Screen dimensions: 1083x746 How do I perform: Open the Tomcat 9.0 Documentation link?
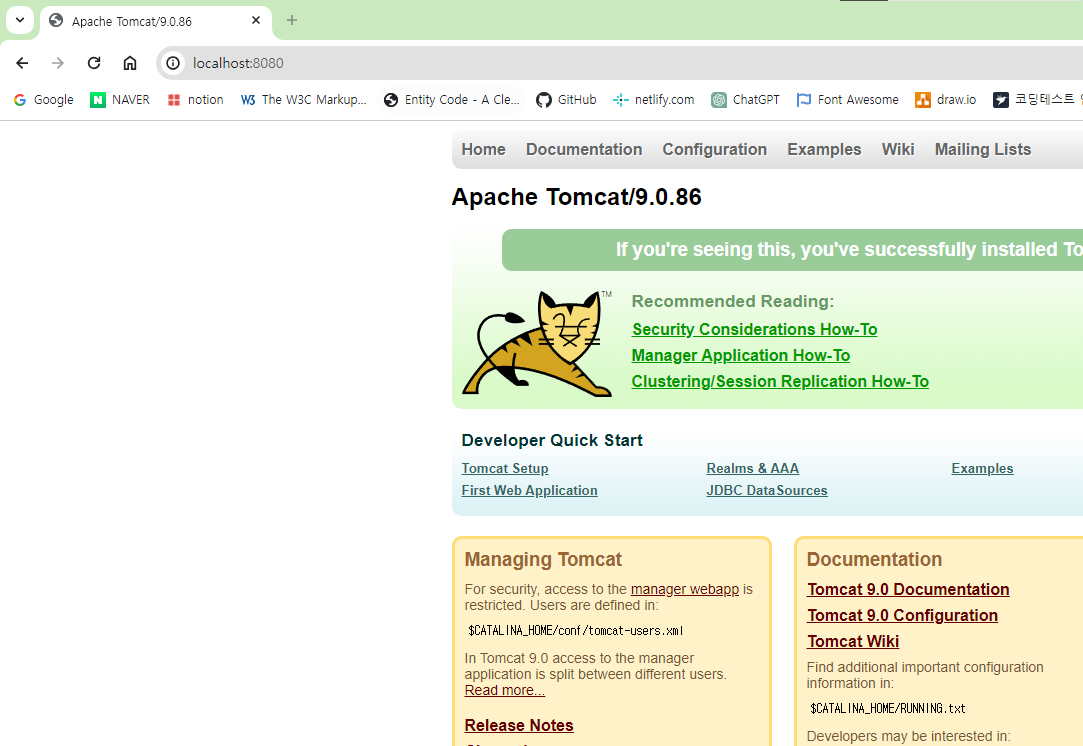click(908, 589)
